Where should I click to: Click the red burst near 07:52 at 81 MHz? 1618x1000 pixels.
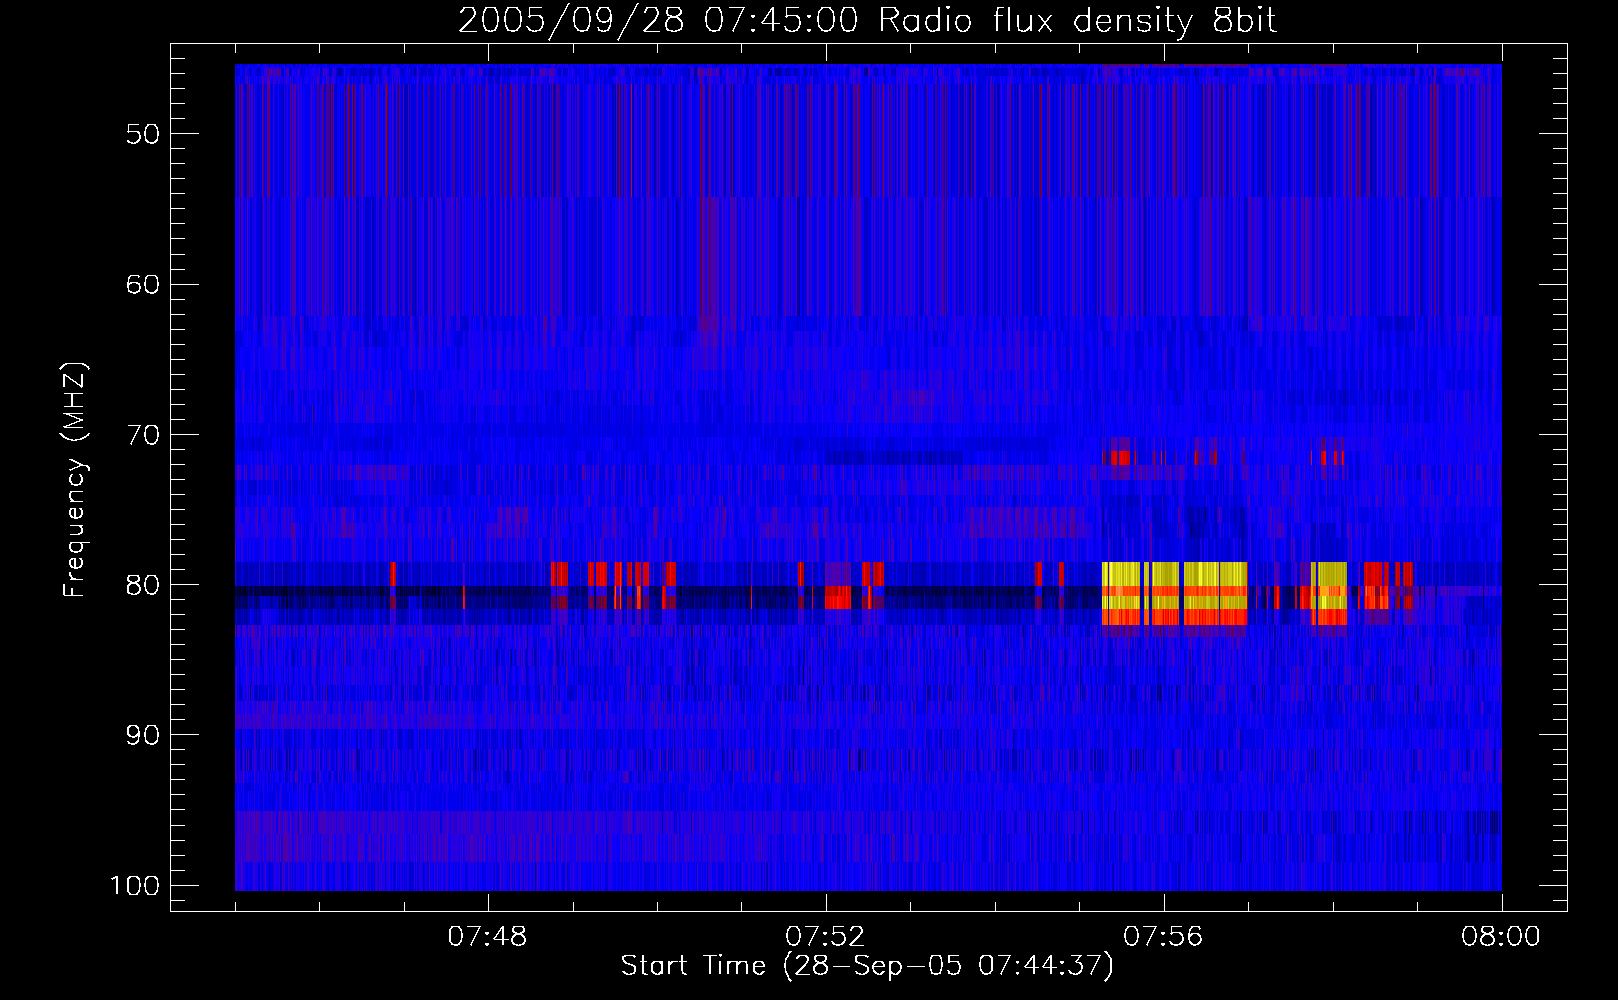coord(838,597)
